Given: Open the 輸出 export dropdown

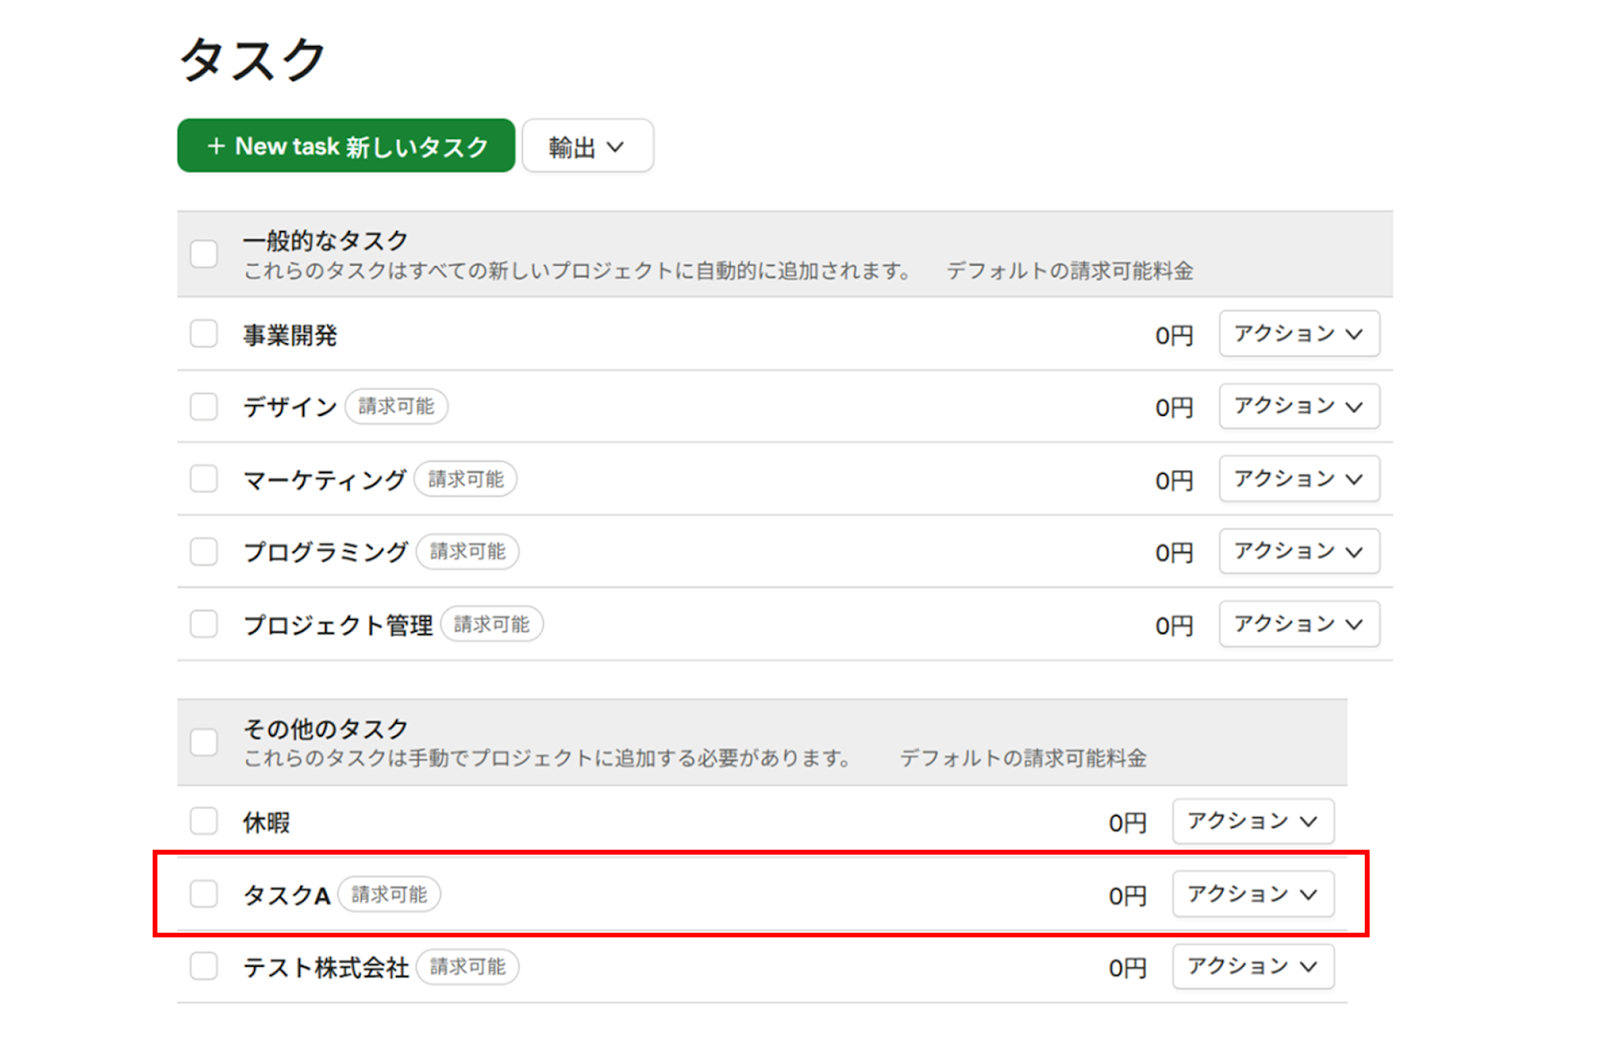Looking at the screenshot, I should 587,147.
